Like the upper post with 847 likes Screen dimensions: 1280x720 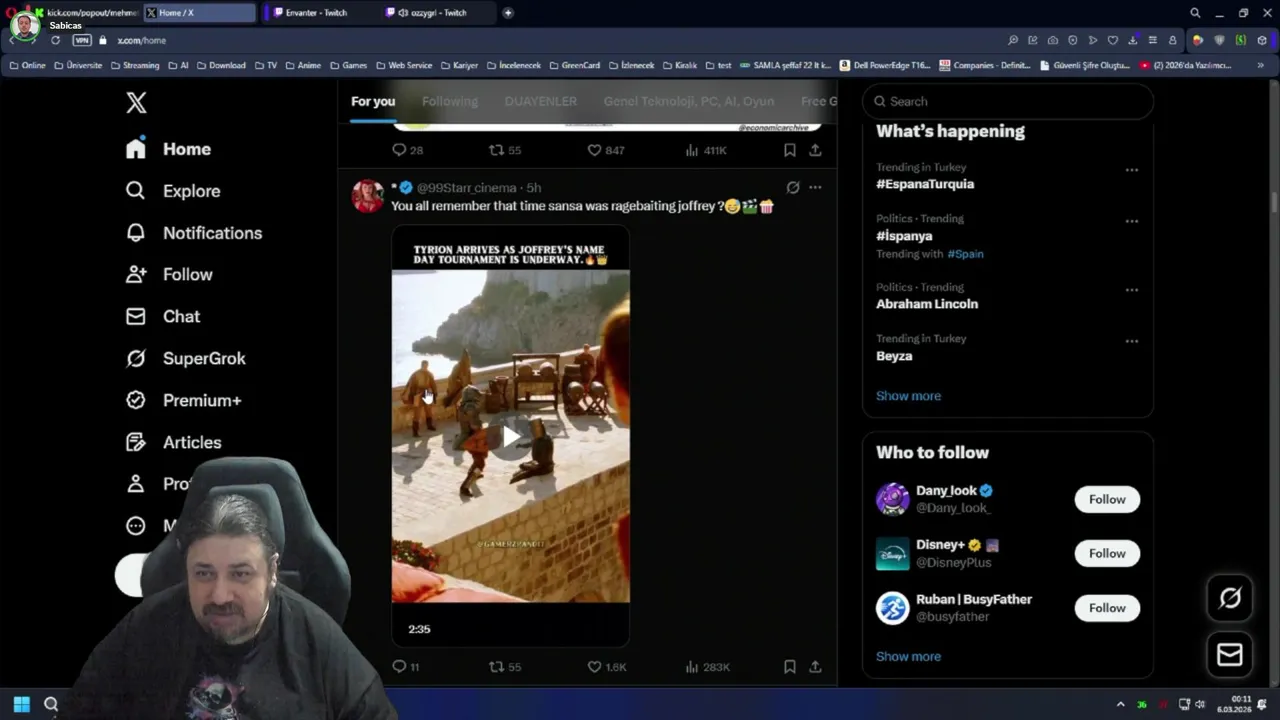point(606,150)
